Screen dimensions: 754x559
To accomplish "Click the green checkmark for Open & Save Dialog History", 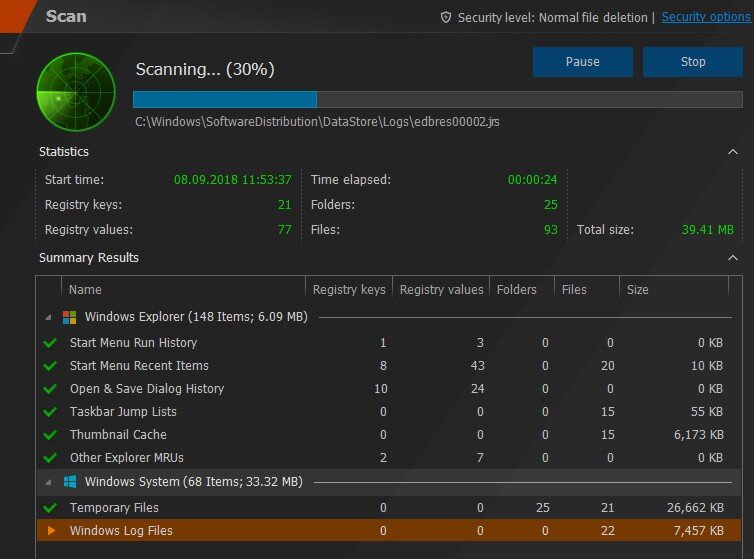I will (50, 389).
